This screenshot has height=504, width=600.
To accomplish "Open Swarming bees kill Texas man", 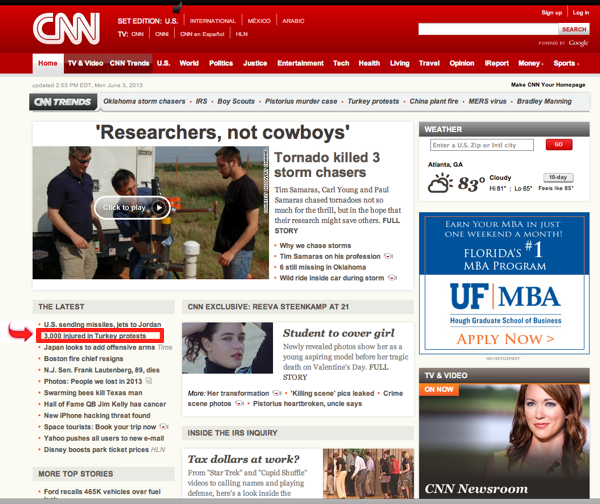I will [x=93, y=393].
